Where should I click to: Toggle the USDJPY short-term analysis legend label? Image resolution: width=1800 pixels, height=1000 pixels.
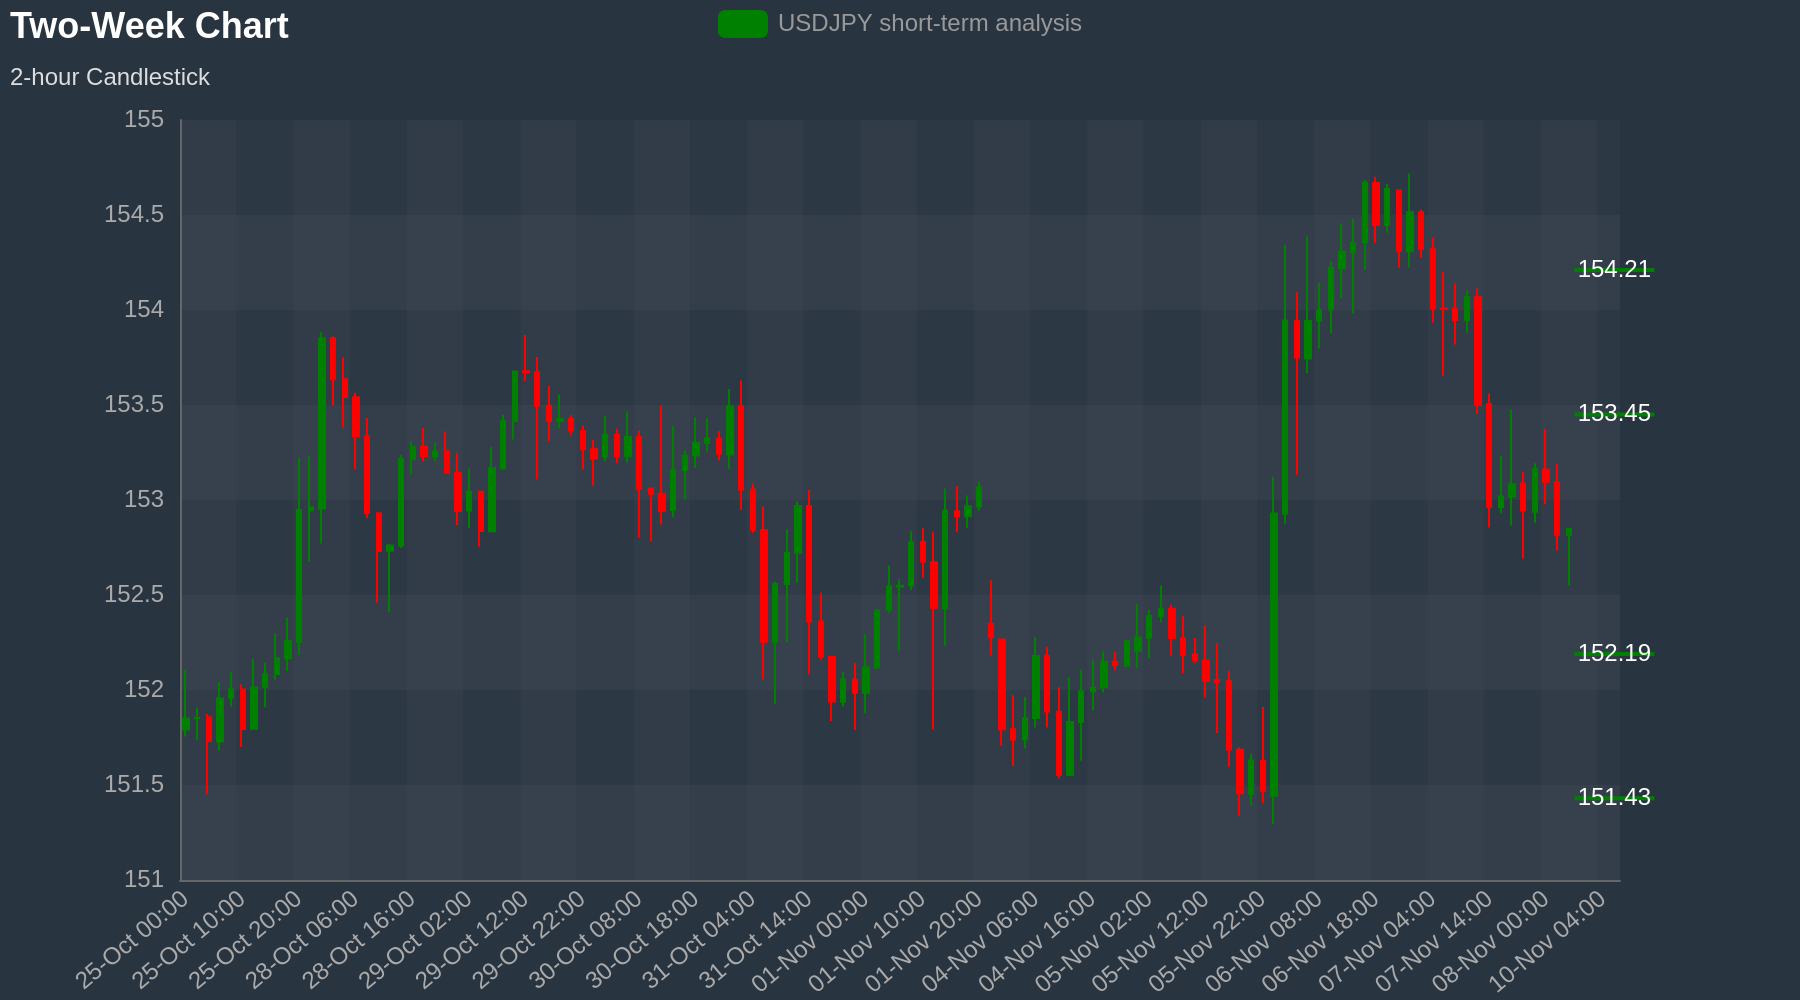point(930,23)
